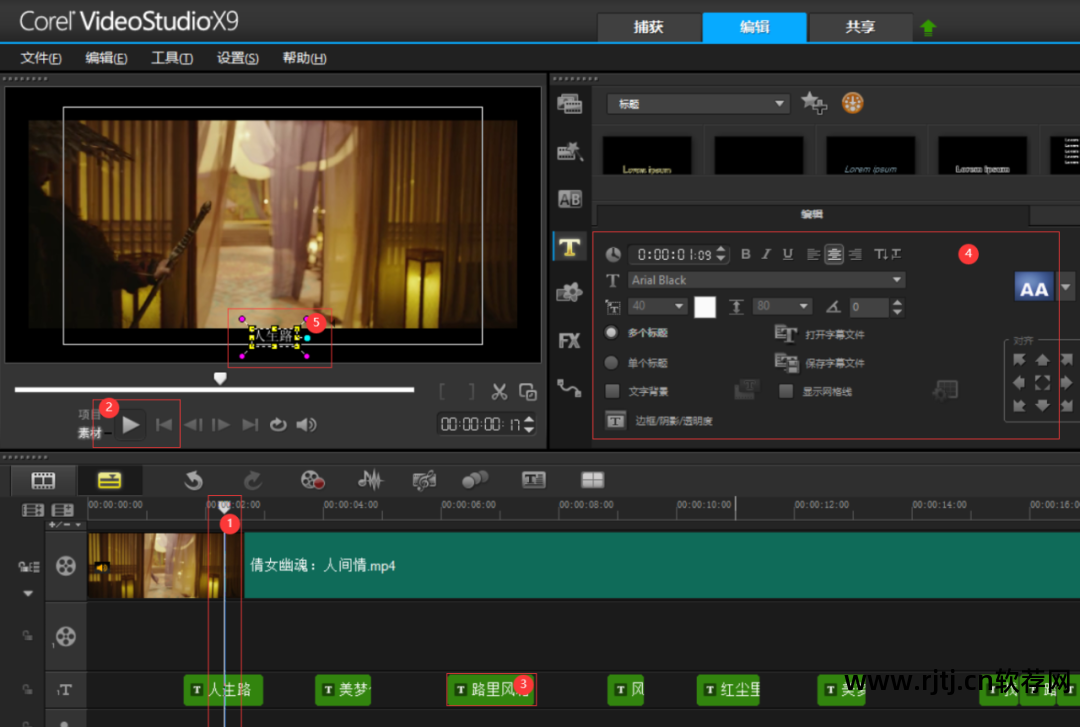Click the white font color swatch
The image size is (1080, 727).
click(705, 307)
